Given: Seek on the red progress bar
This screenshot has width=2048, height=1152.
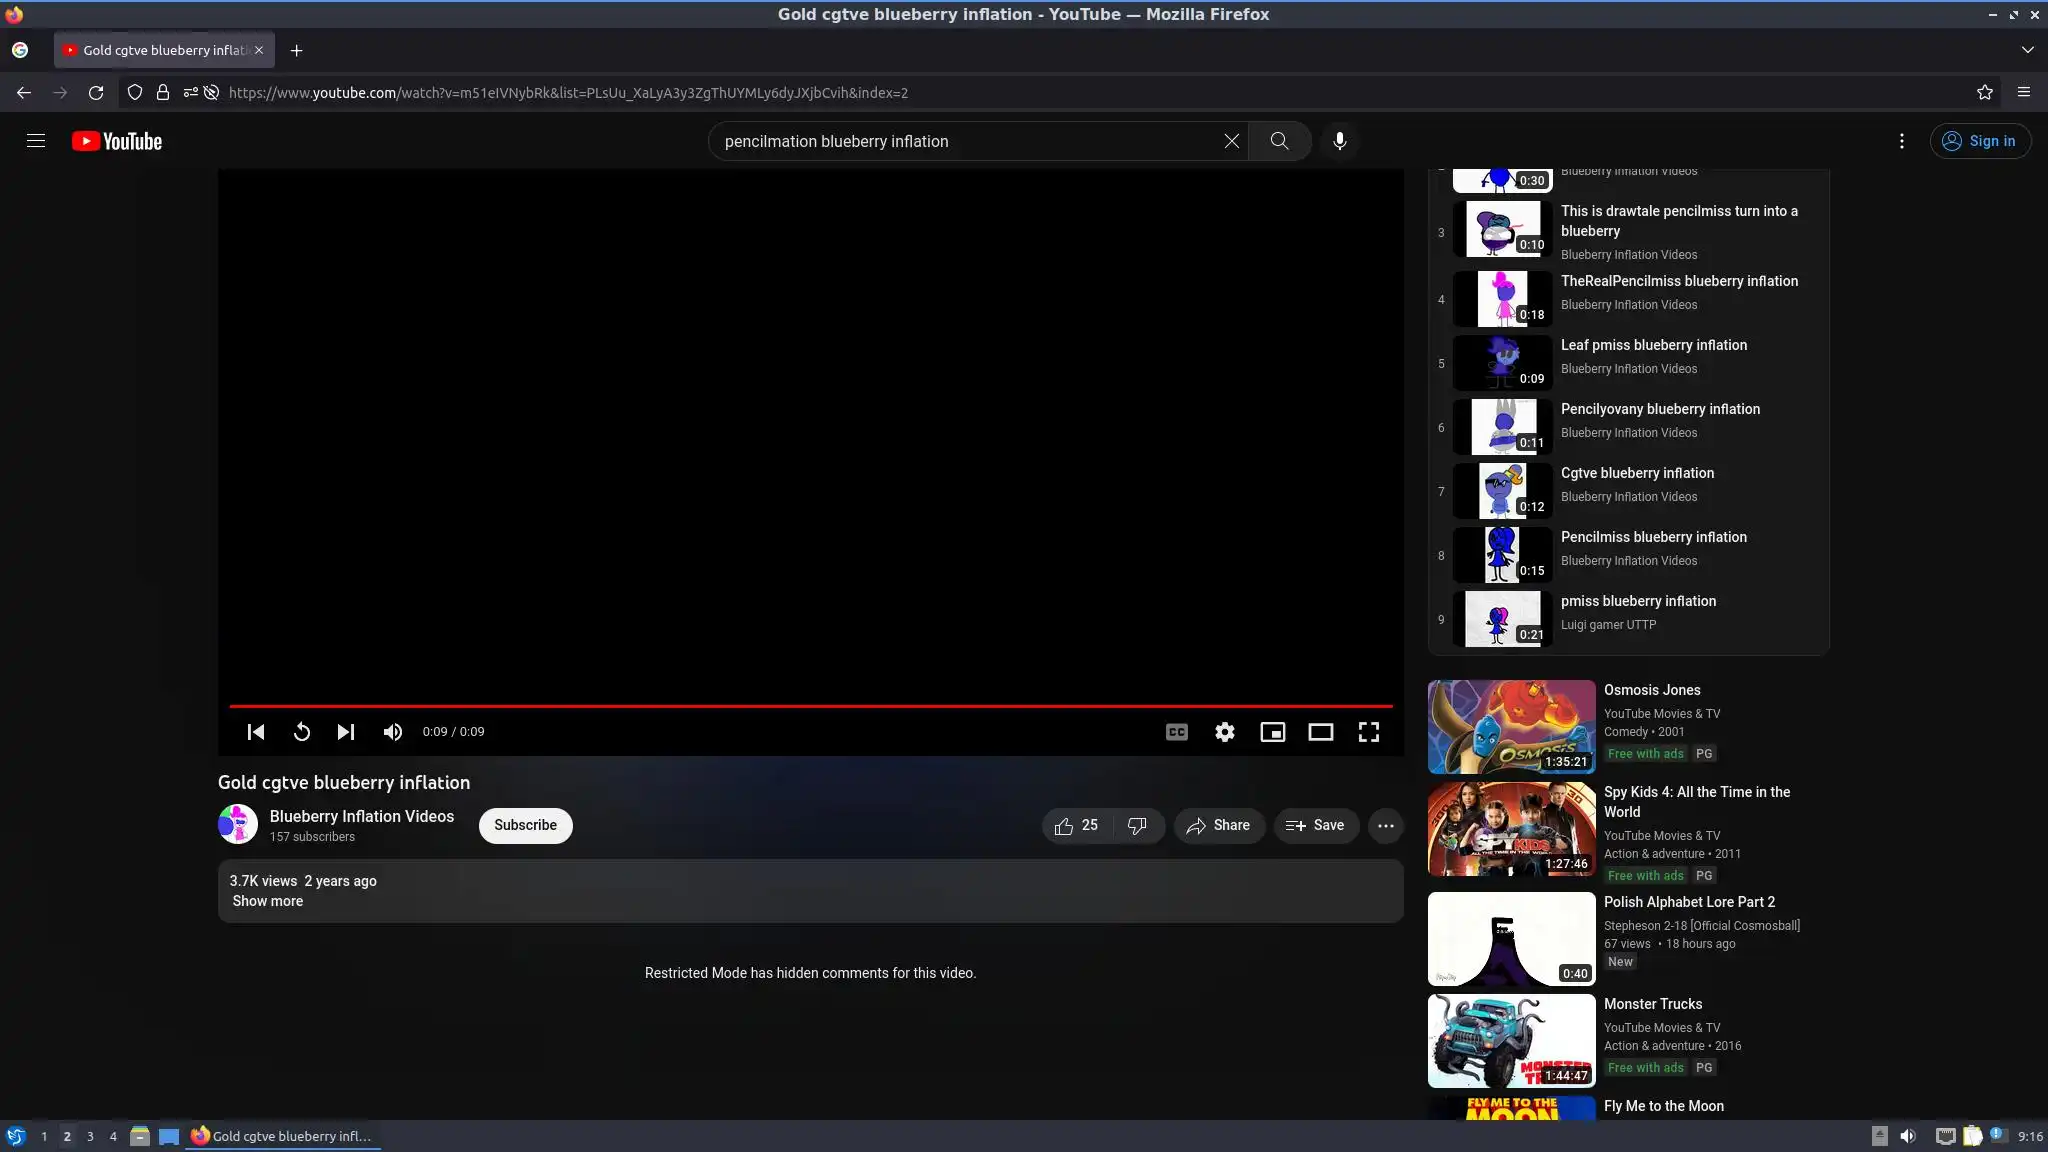Looking at the screenshot, I should [810, 706].
